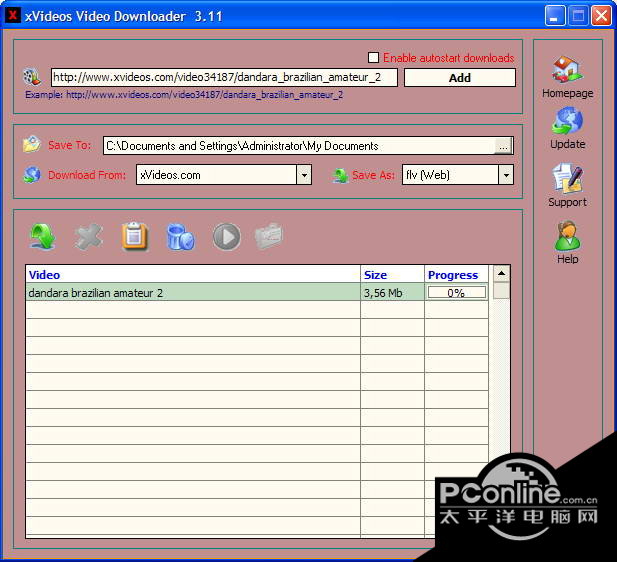The width and height of the screenshot is (617, 562).
Task: Click the list scrollbar up arrow
Action: tap(502, 274)
